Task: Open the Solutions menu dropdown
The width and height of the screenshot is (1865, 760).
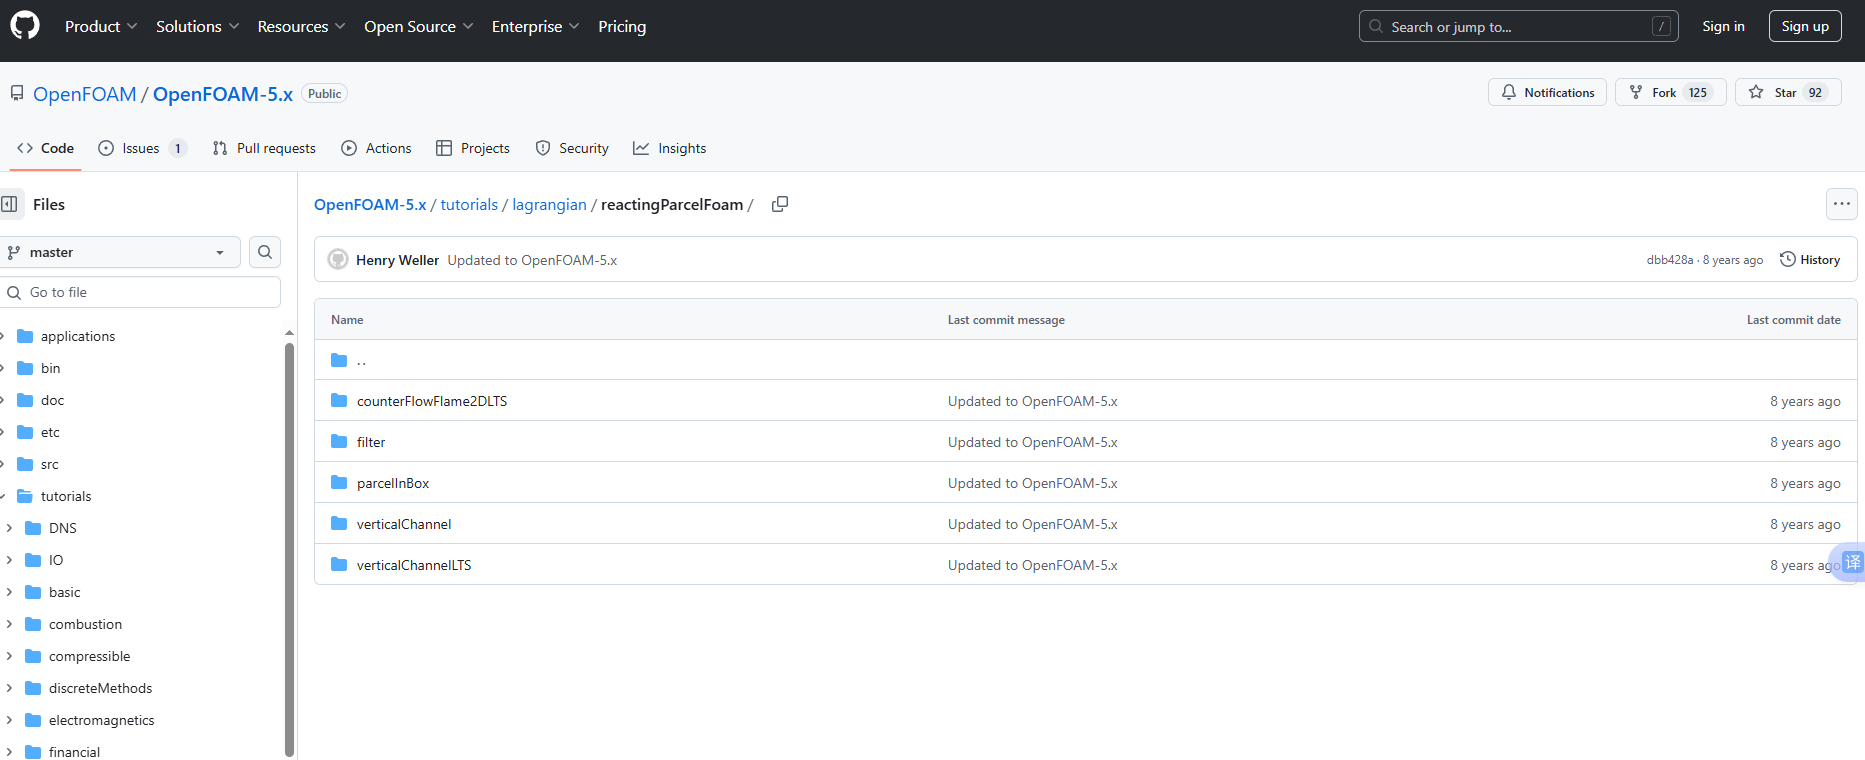Action: [x=197, y=26]
